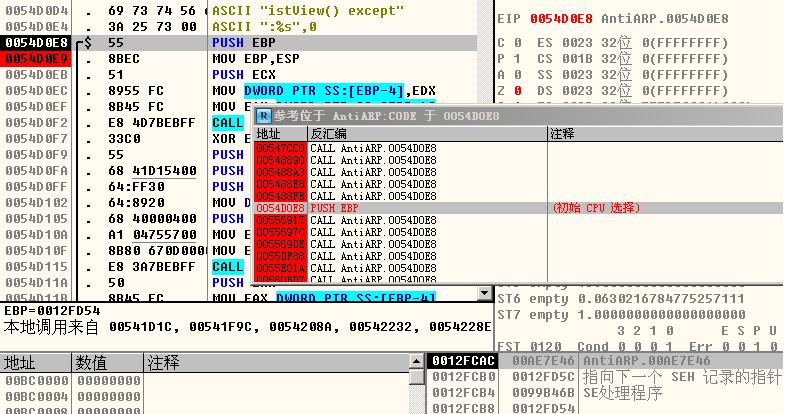Select disassembly address 0054D0E8
This screenshot has height=414, width=788.
[36, 43]
